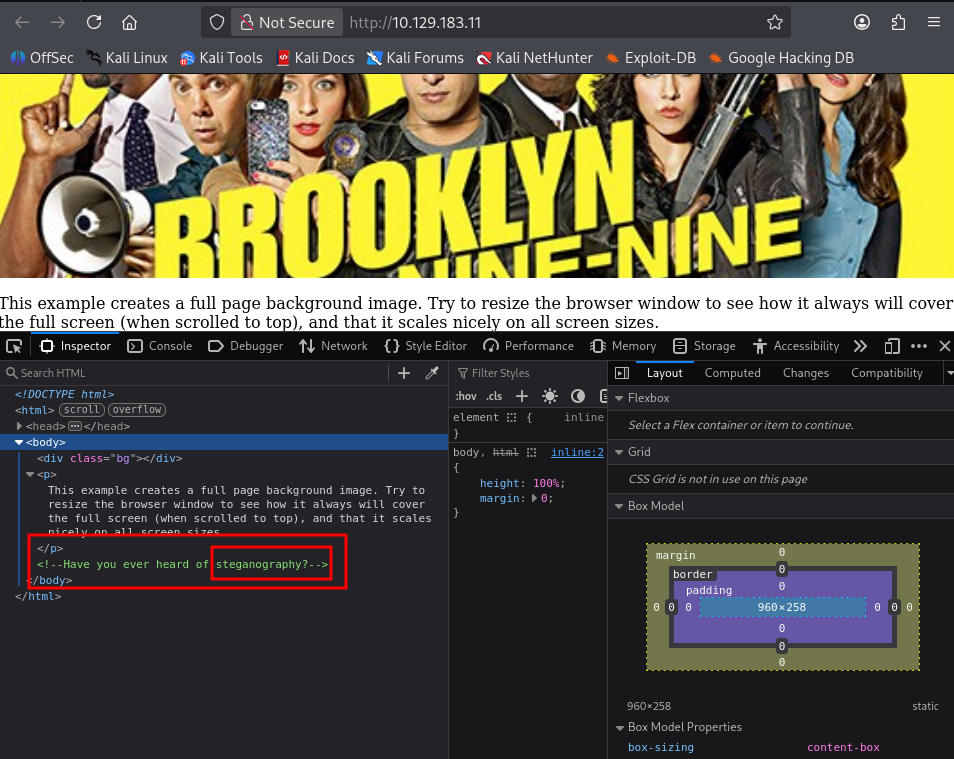954x759 pixels.
Task: Toggle dark color scheme simulation icon
Action: pyautogui.click(x=578, y=396)
